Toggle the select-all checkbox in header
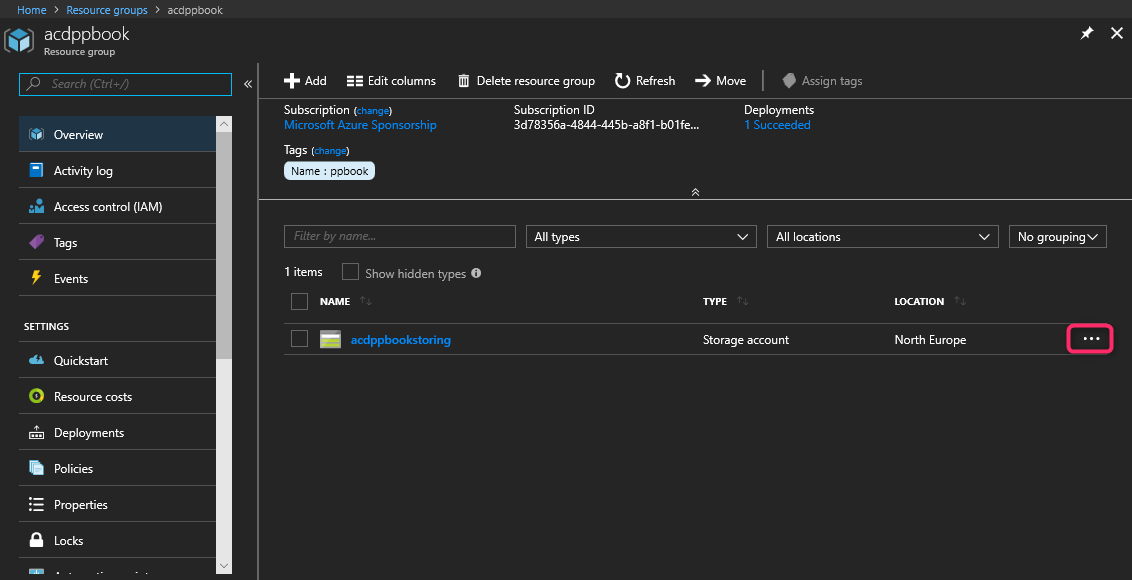 pyautogui.click(x=299, y=301)
